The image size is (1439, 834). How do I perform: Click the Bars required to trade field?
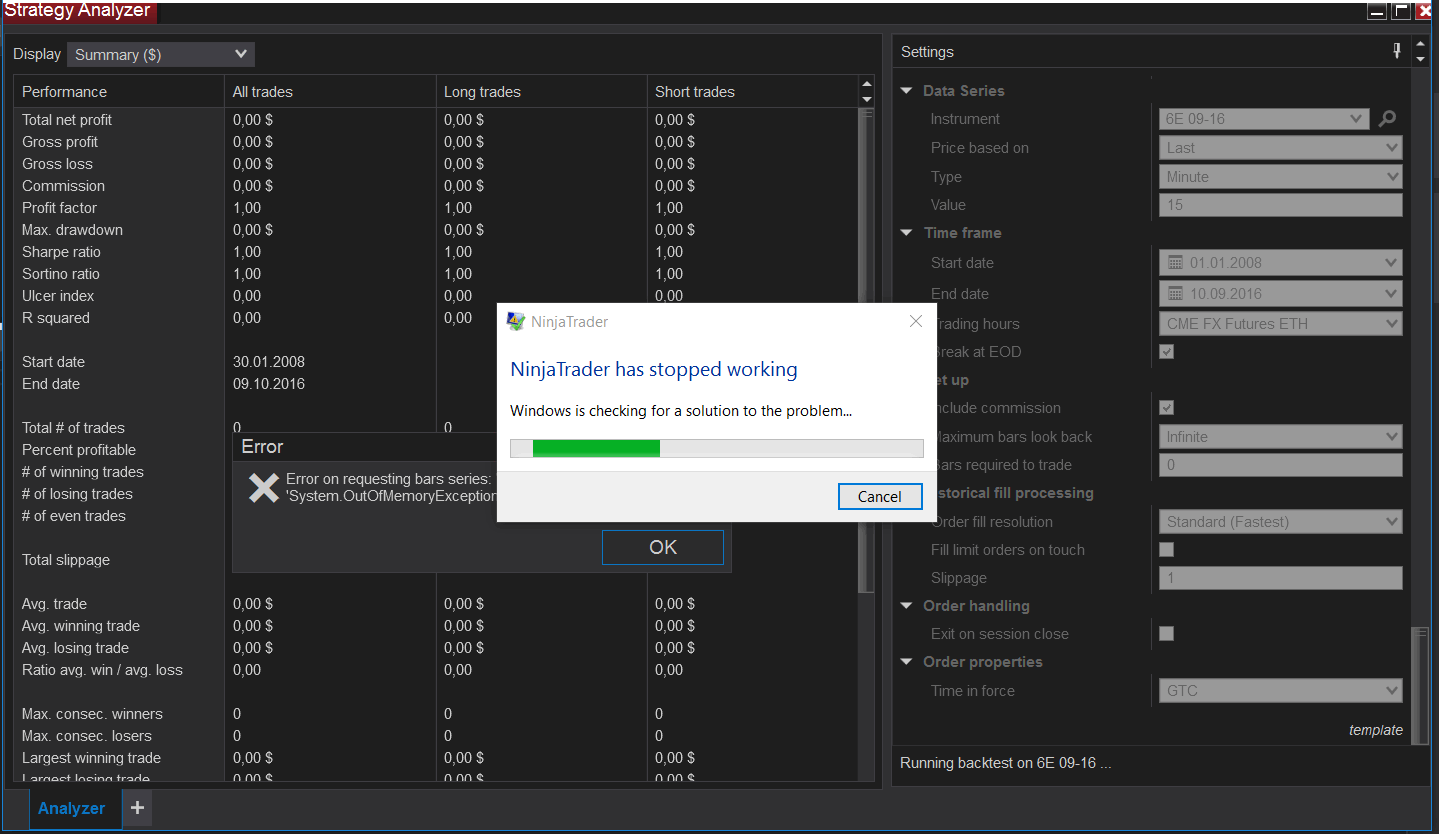[x=1281, y=465]
